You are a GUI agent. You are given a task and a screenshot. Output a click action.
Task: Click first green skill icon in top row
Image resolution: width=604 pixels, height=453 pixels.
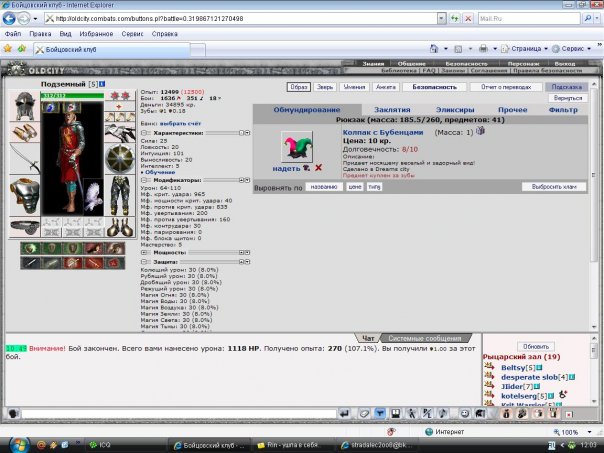click(30, 248)
